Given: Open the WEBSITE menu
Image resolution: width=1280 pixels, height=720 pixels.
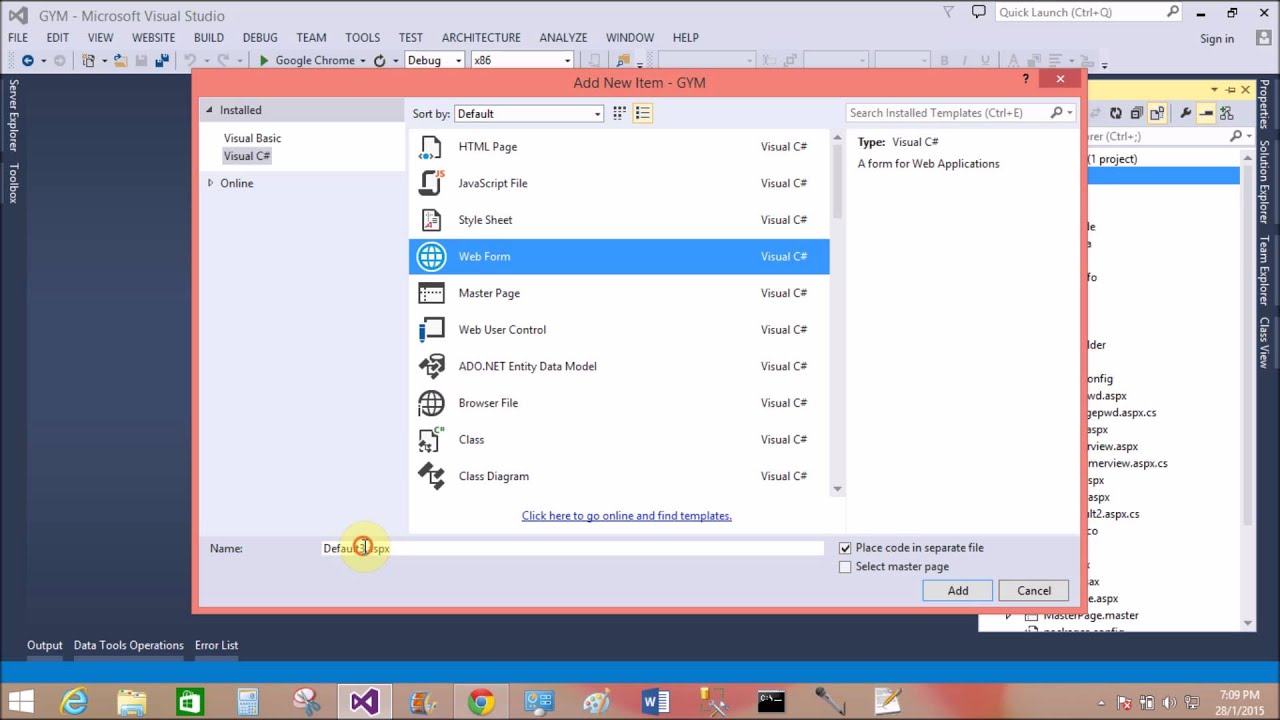Looking at the screenshot, I should click(153, 38).
